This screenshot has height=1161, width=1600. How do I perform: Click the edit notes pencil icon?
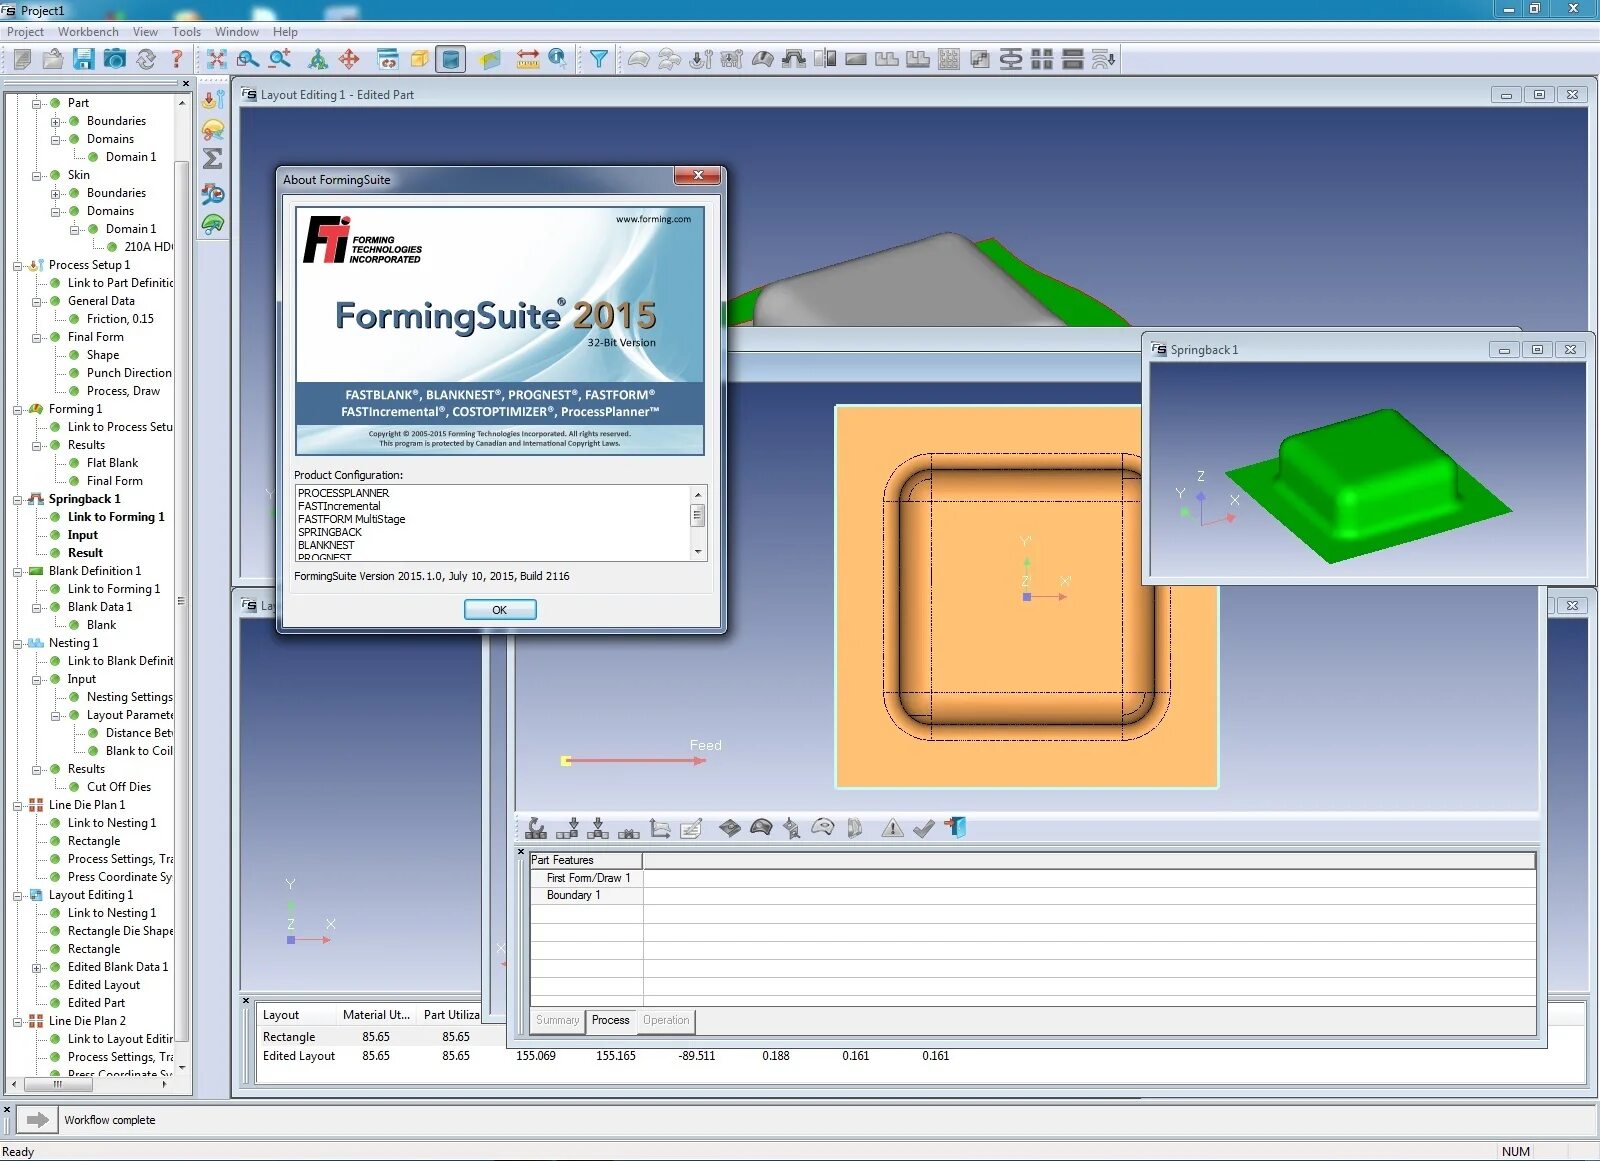(x=691, y=828)
